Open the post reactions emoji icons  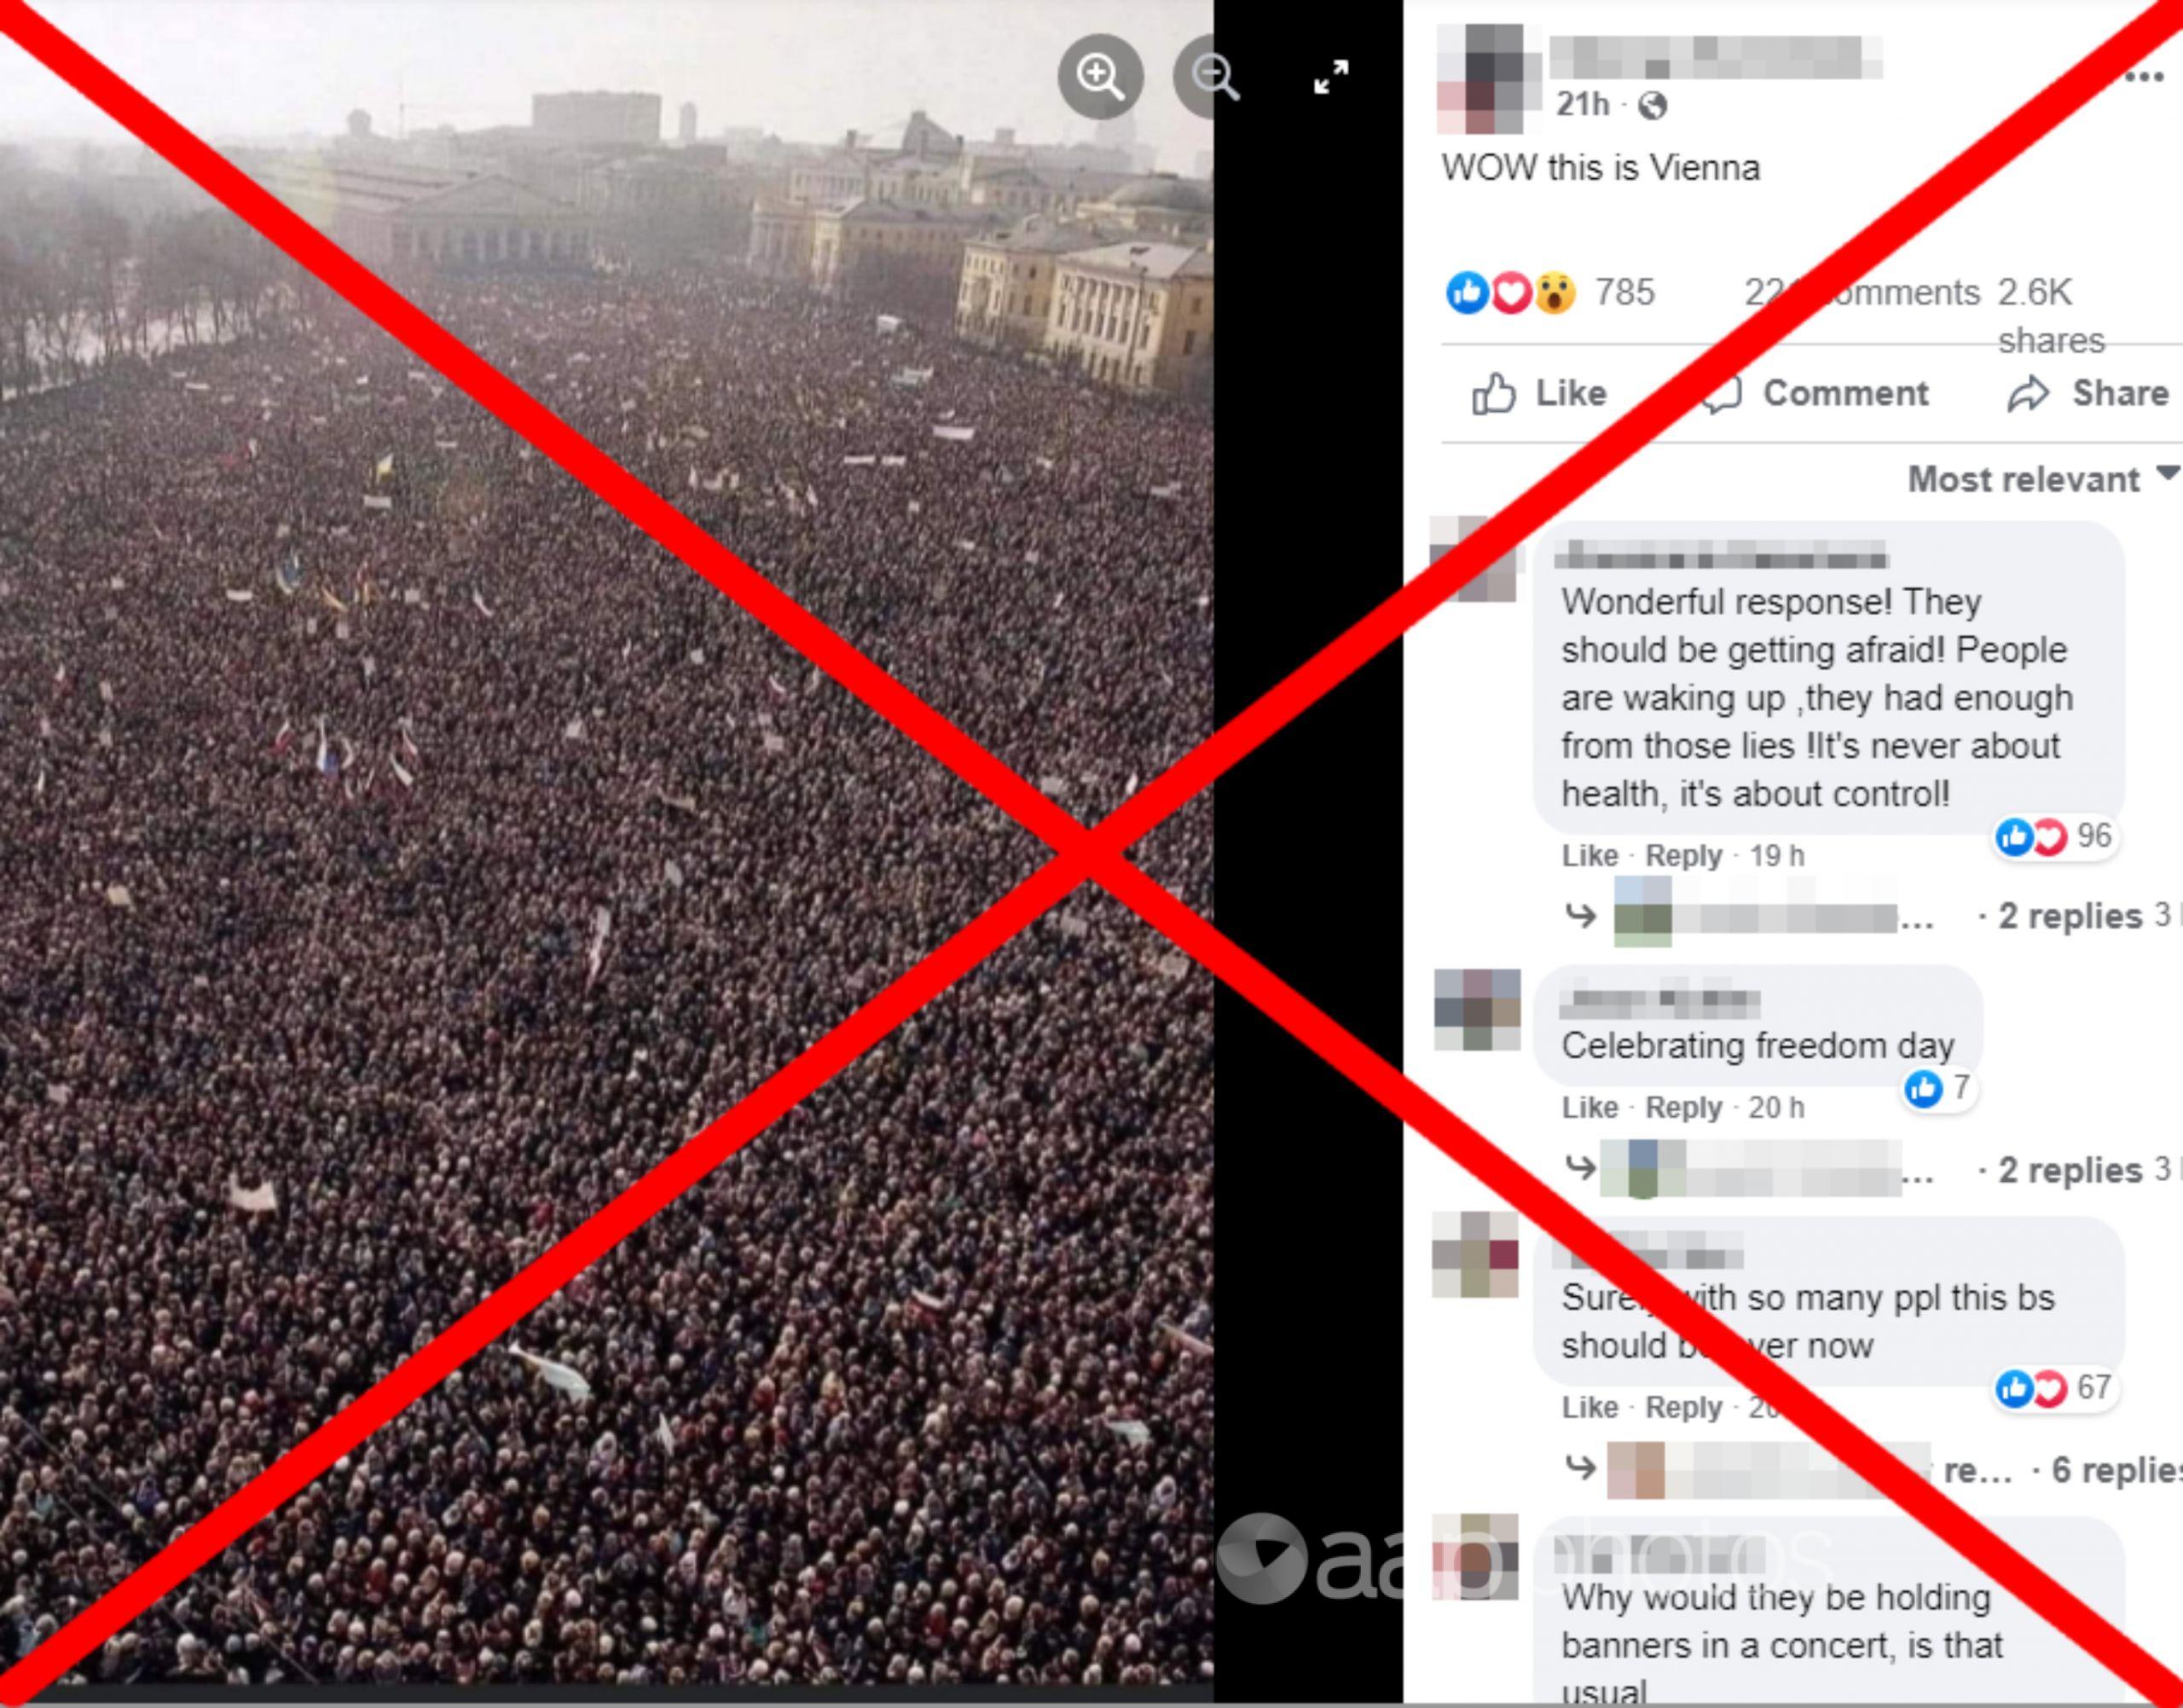click(x=1511, y=293)
